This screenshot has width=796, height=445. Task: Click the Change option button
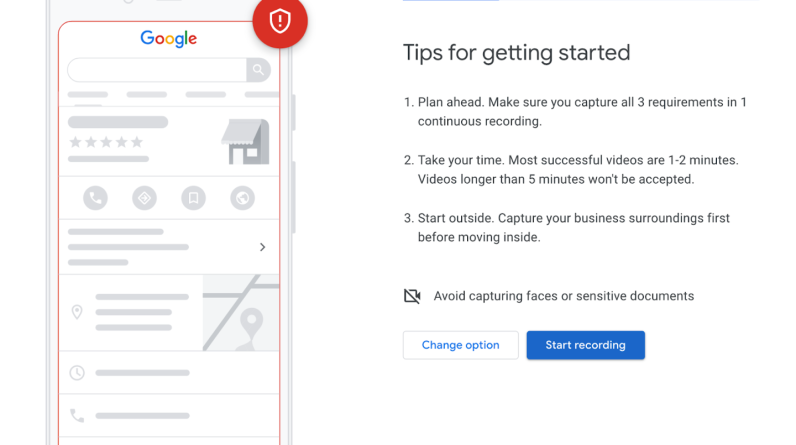[460, 345]
